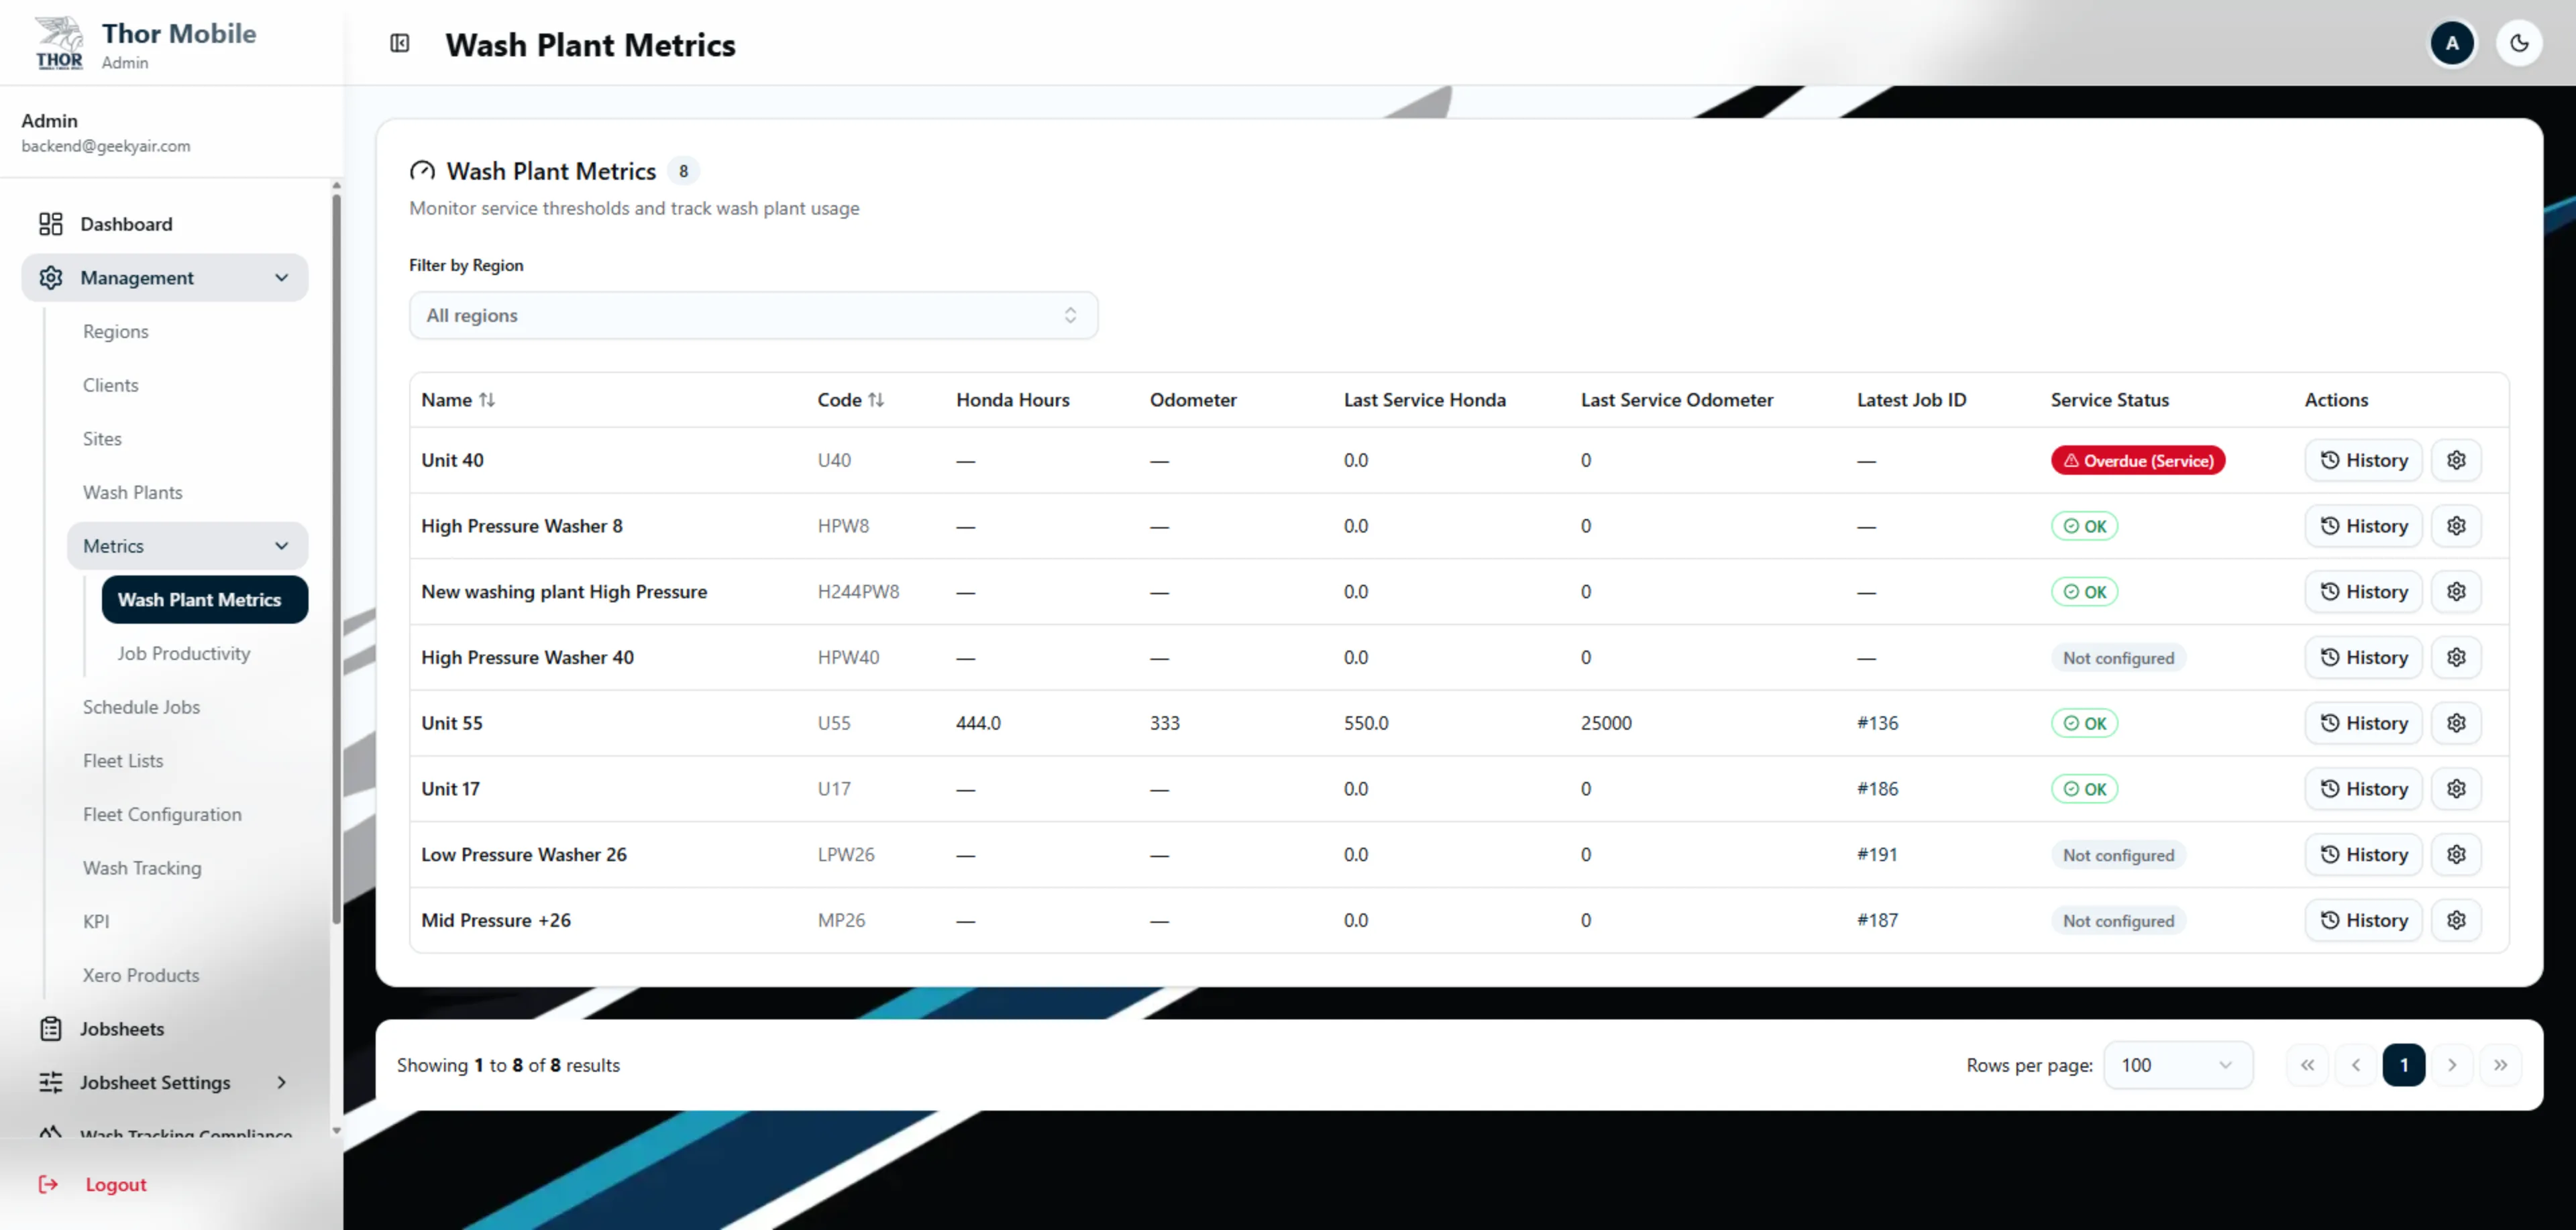Go to the next page of results
The width and height of the screenshot is (2576, 1230).
[2451, 1065]
